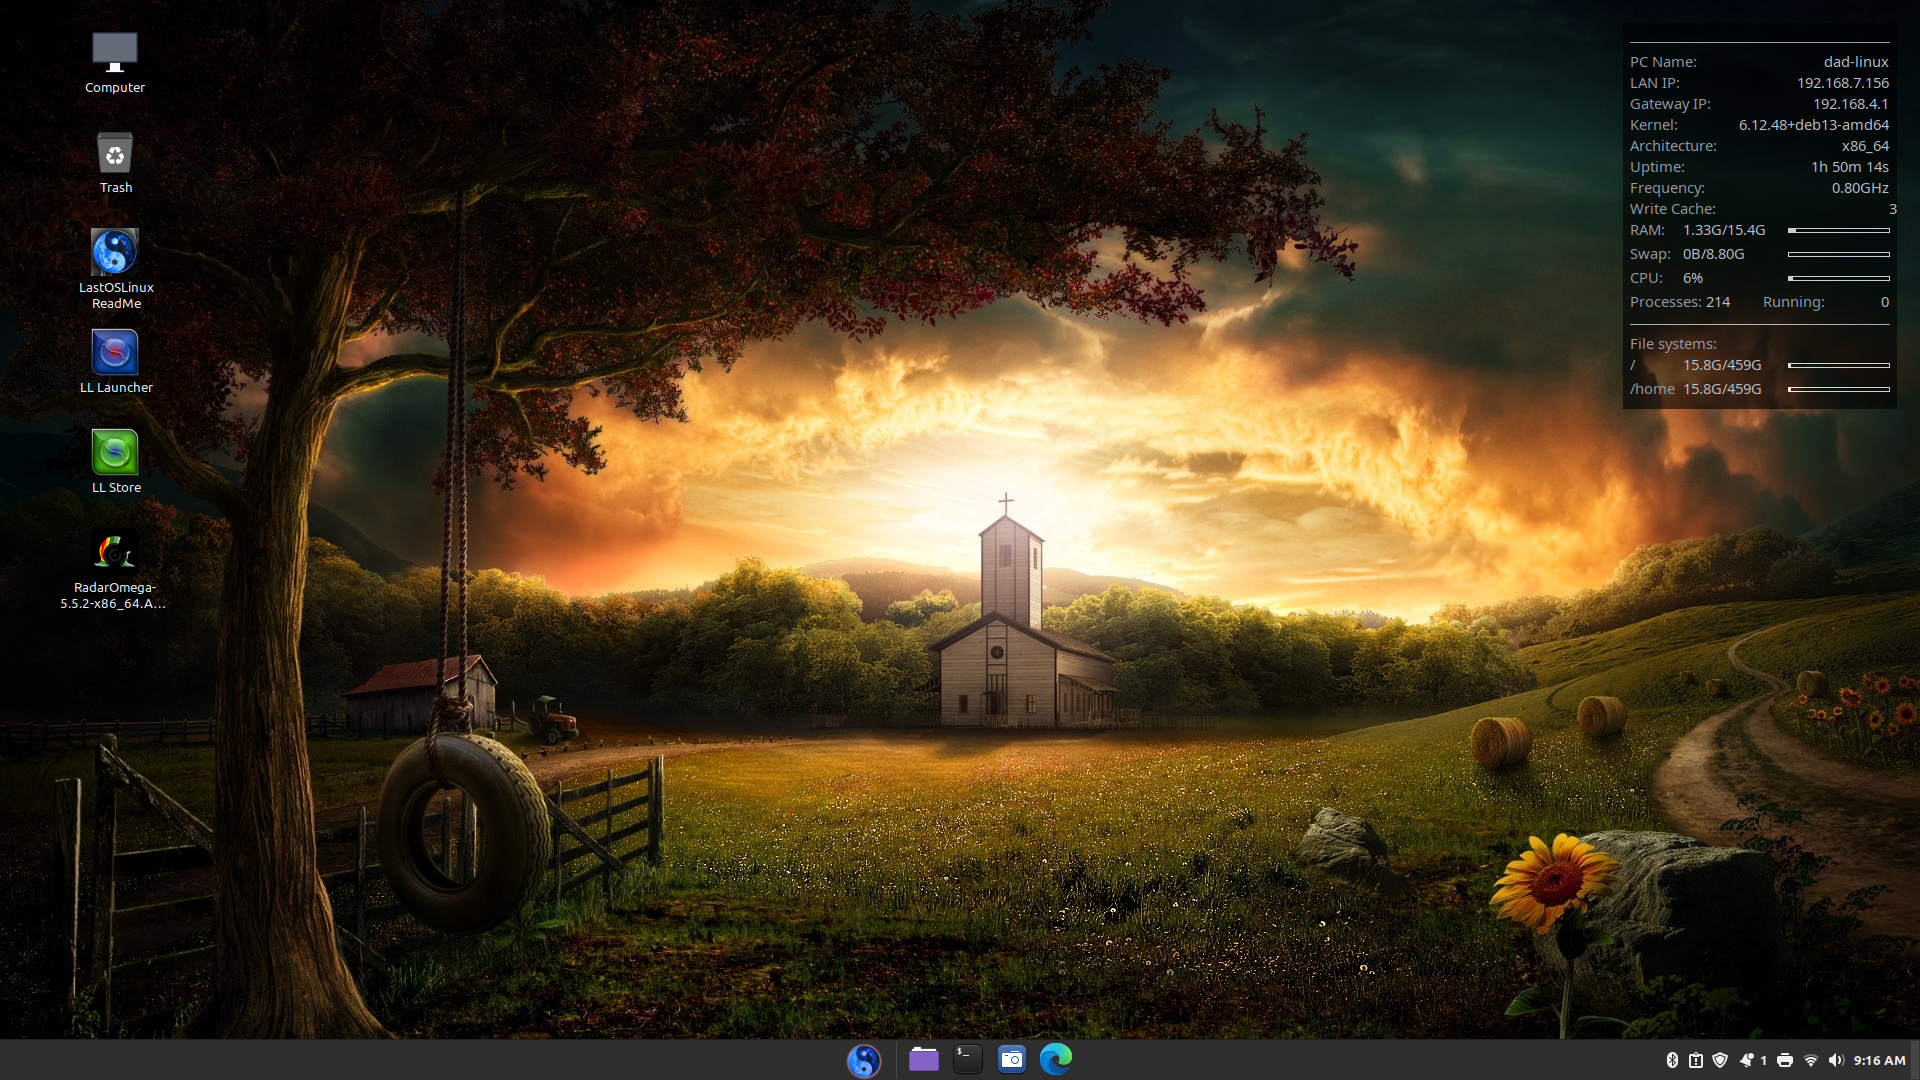Open the purple file manager in taskbar
The image size is (1920, 1080).
(x=923, y=1060)
